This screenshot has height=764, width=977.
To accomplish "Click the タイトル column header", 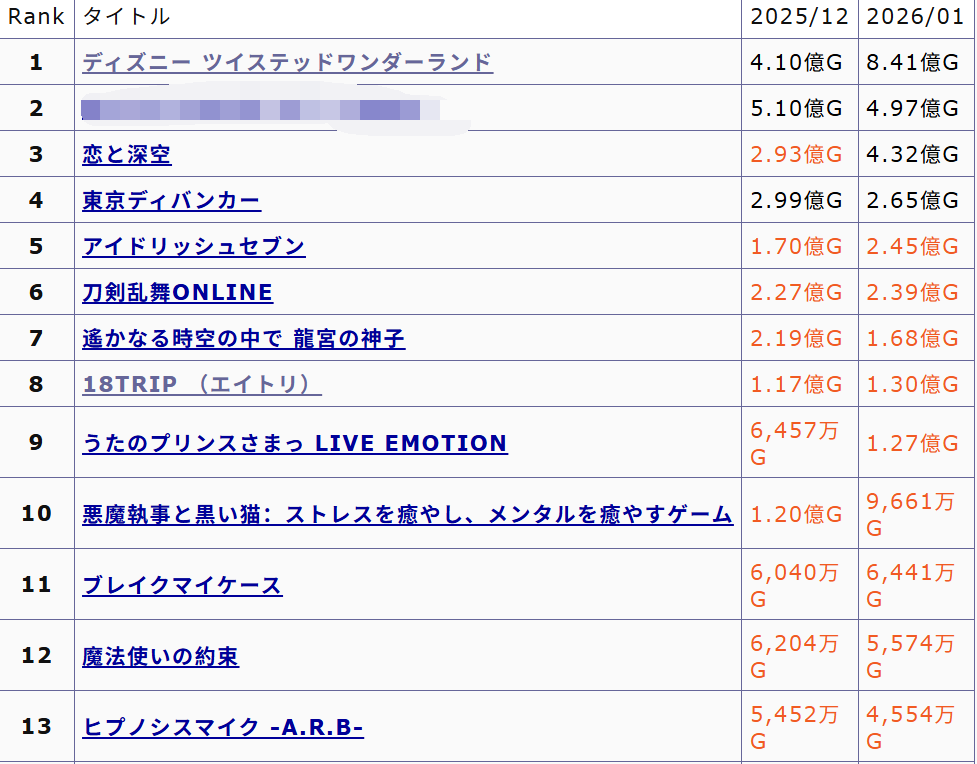I will click(x=407, y=17).
